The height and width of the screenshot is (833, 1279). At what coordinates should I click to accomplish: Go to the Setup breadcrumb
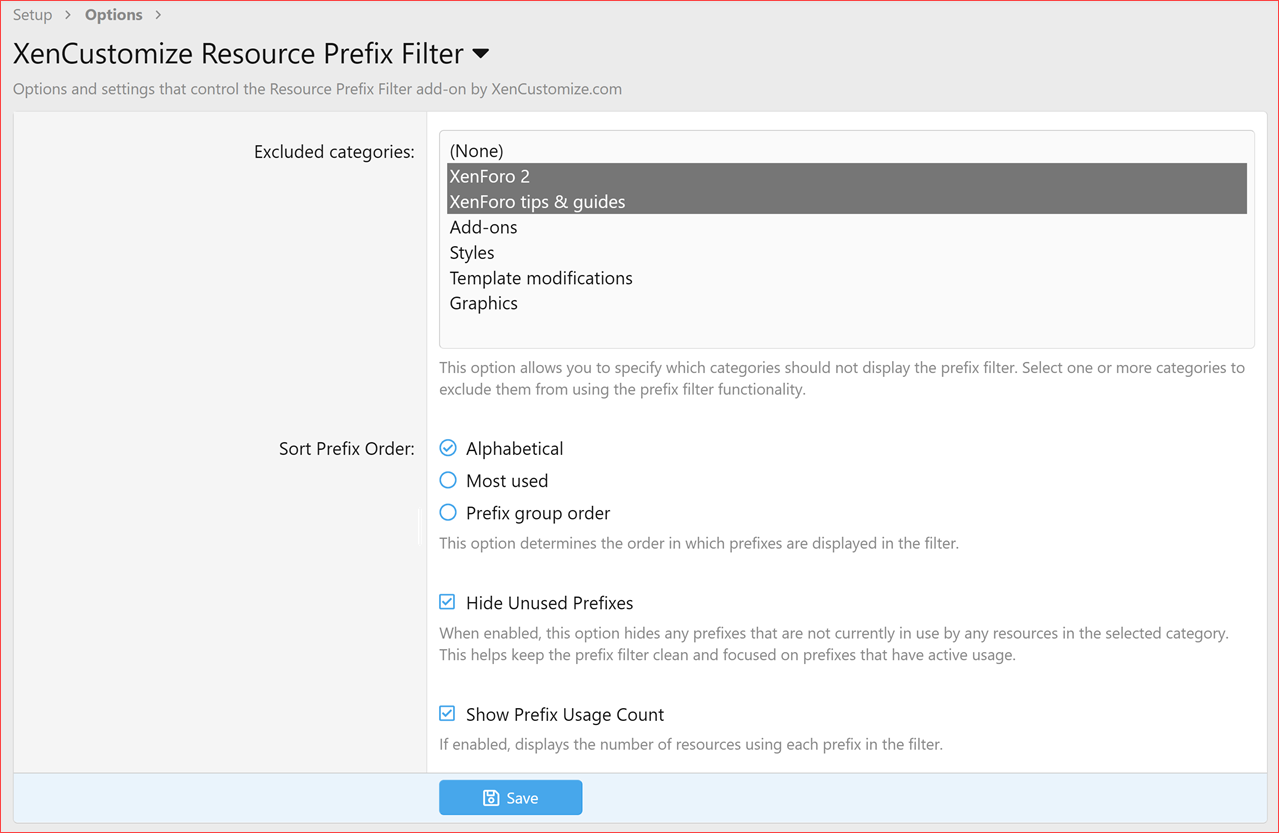tap(32, 15)
